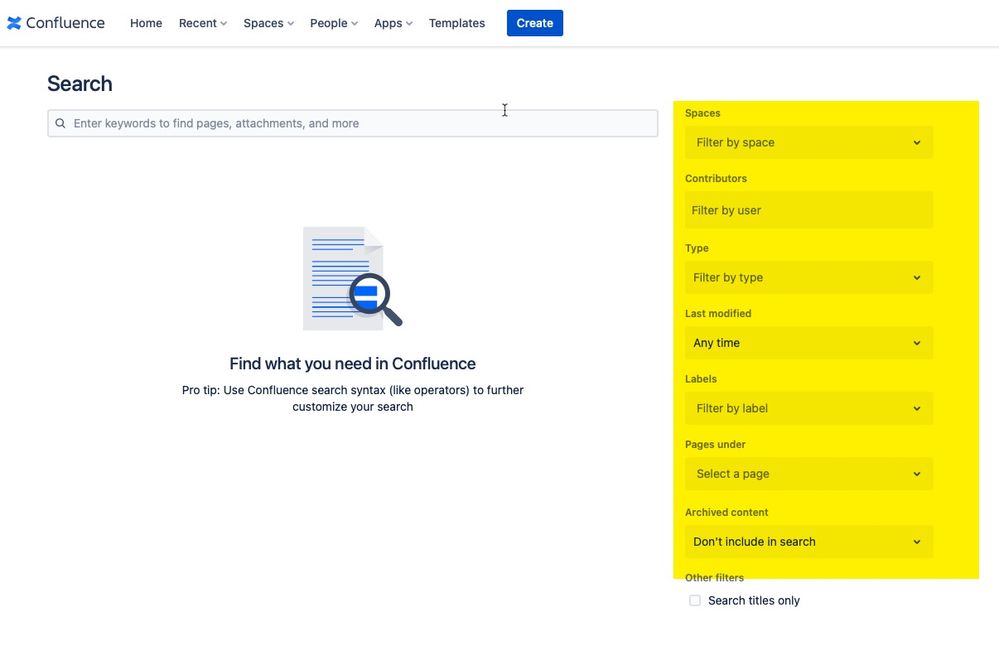This screenshot has height=650, width=999.
Task: Open the Spaces menu
Action: (268, 23)
